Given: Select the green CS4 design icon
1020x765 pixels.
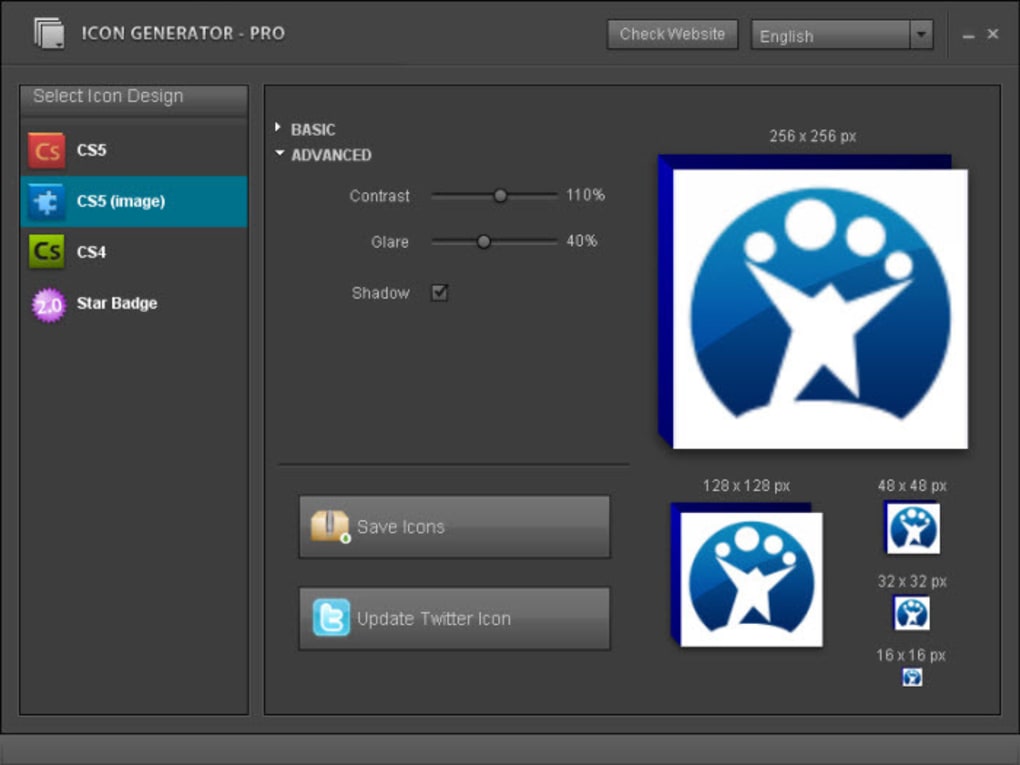Looking at the screenshot, I should [46, 252].
